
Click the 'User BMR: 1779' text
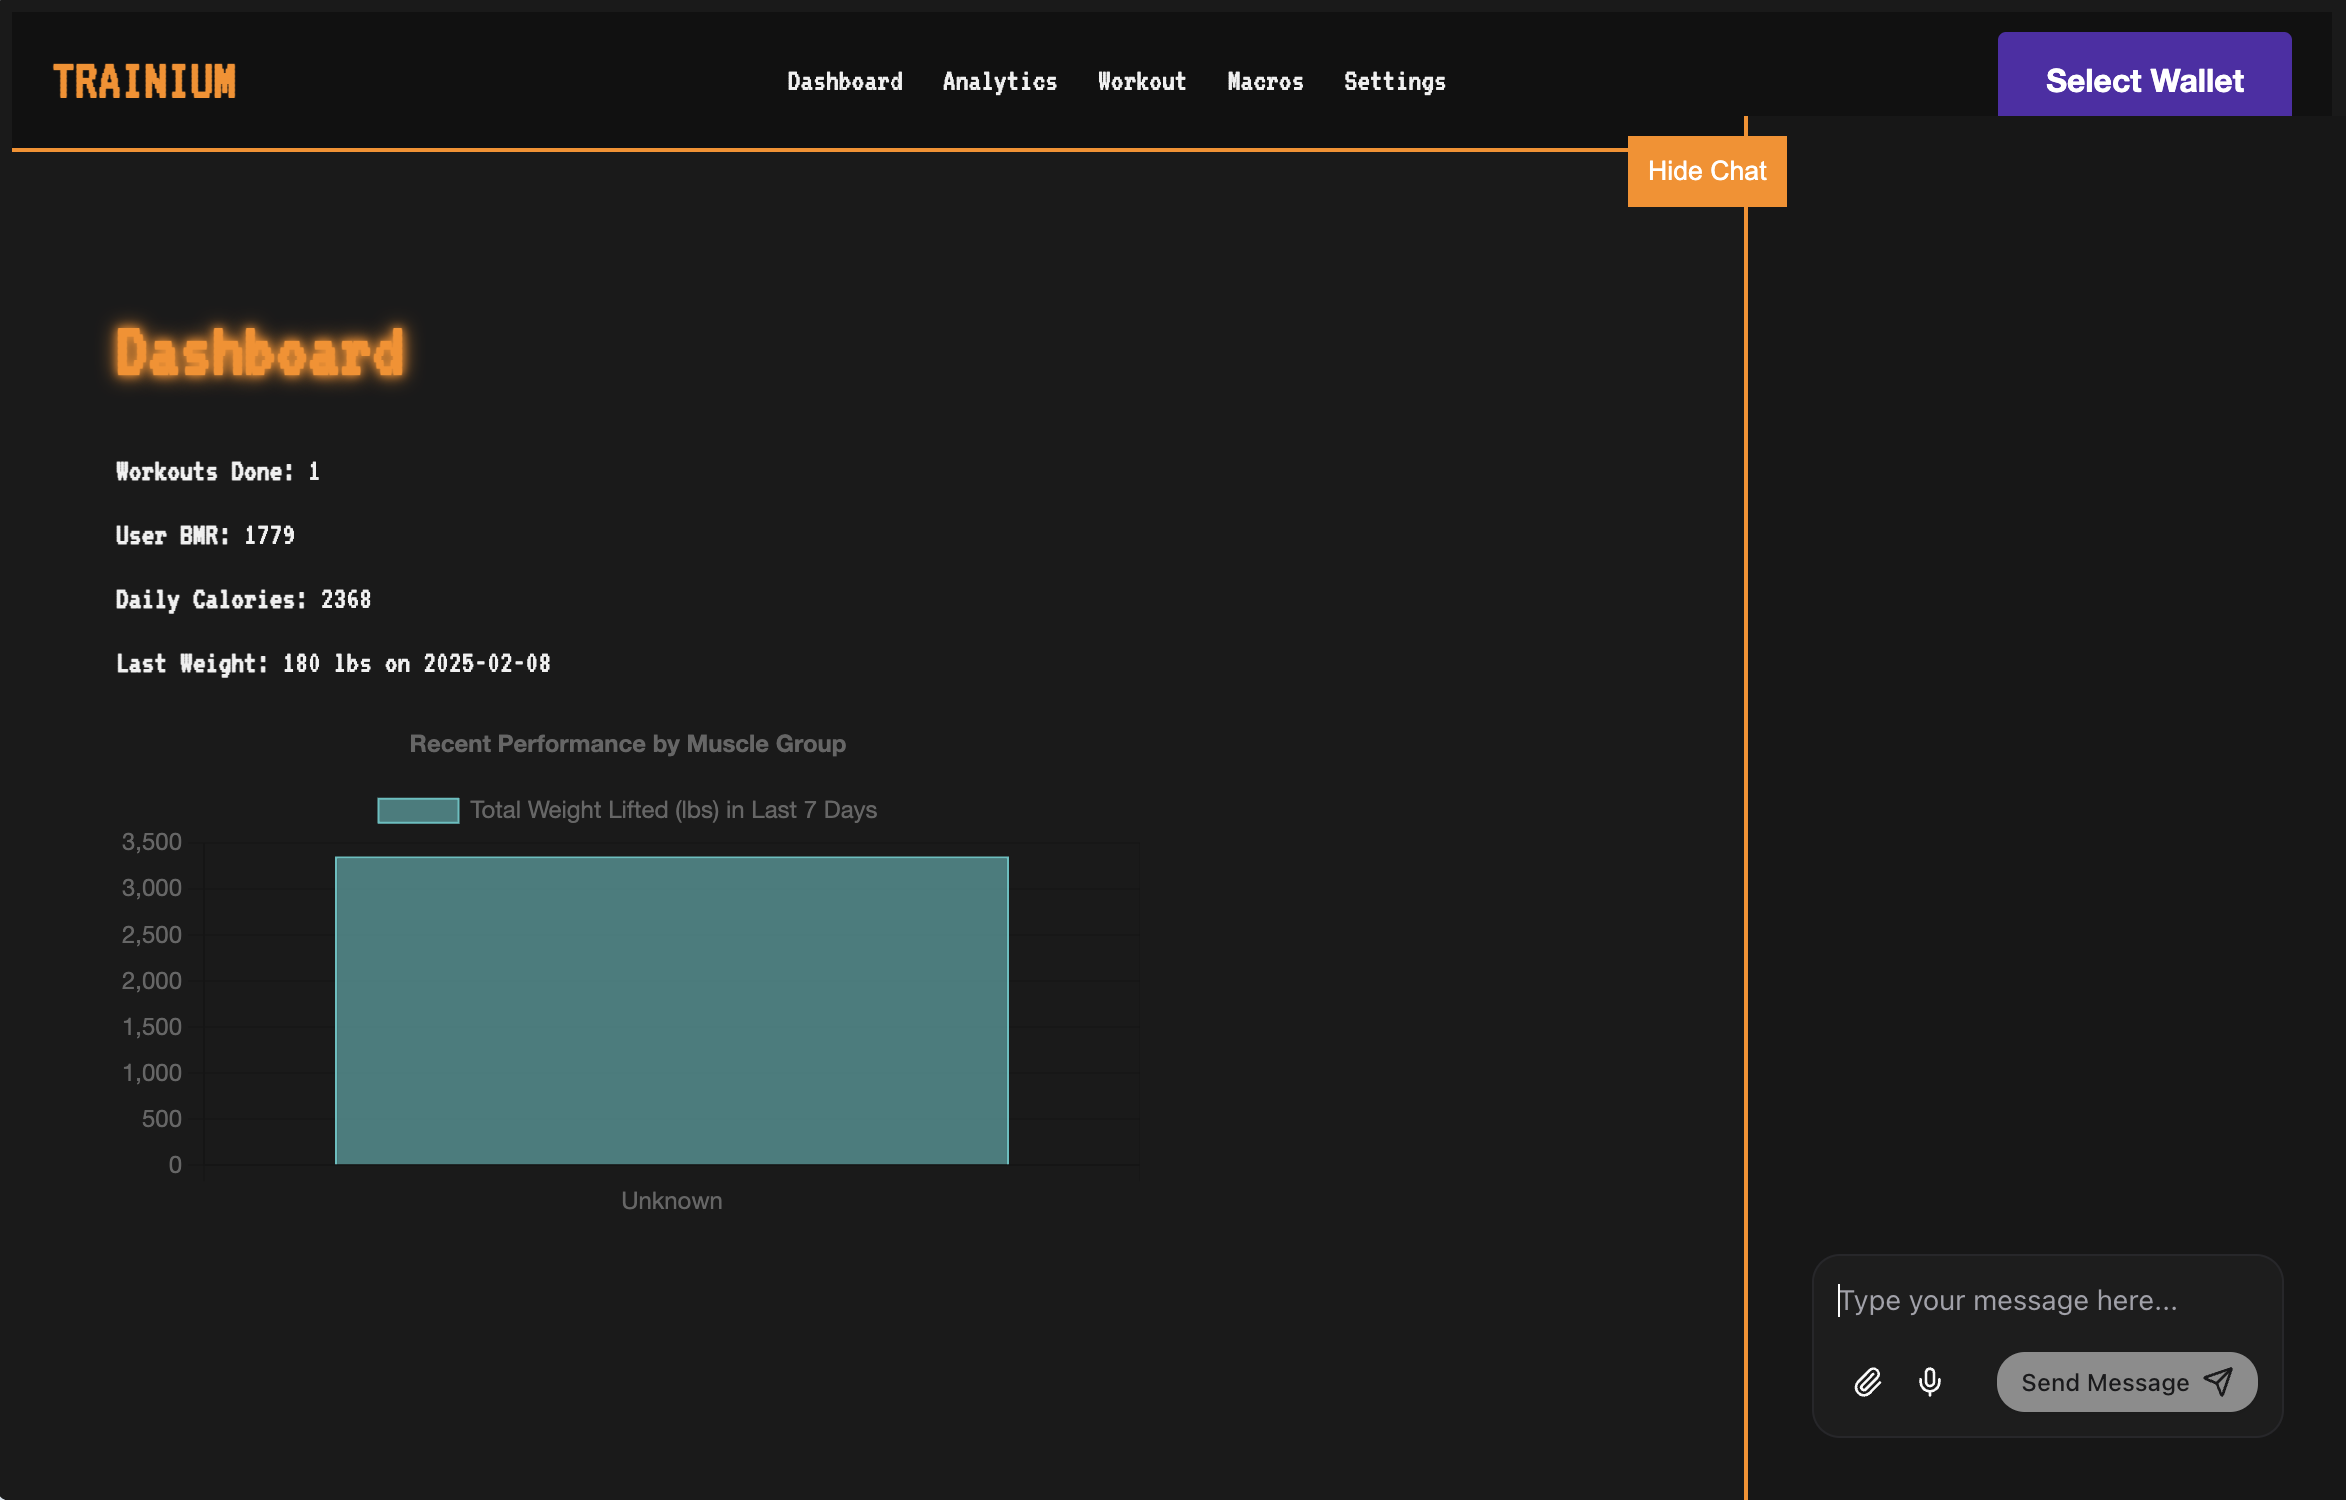205,536
